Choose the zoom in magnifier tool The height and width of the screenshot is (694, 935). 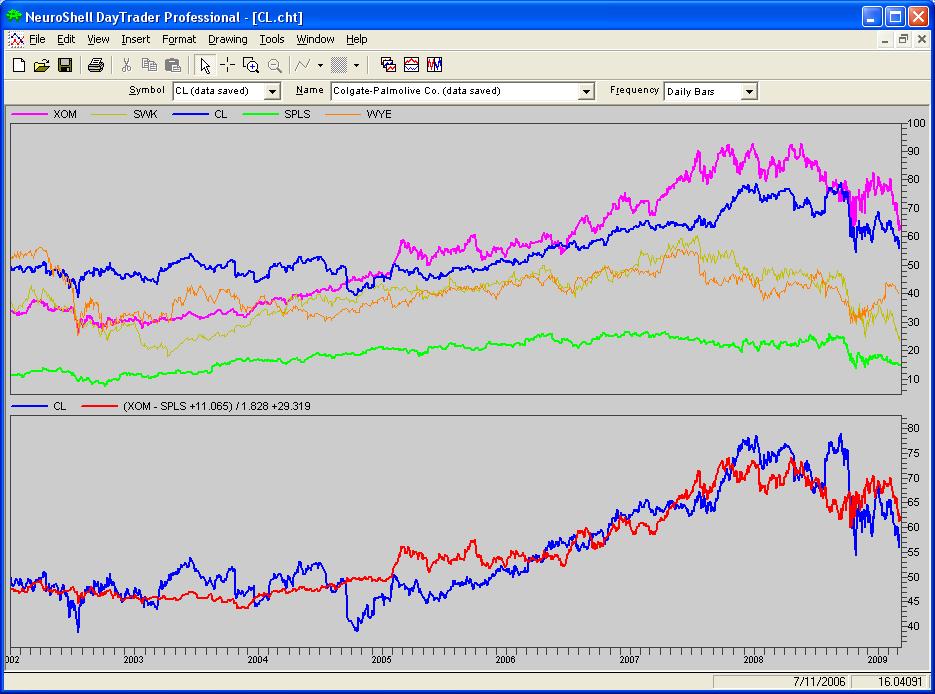click(x=251, y=65)
